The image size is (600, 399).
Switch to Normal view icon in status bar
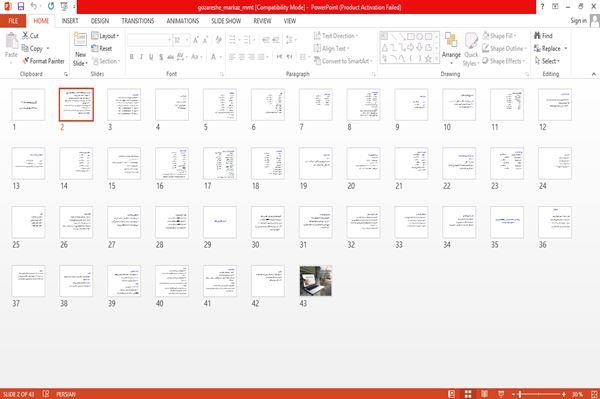(x=452, y=394)
